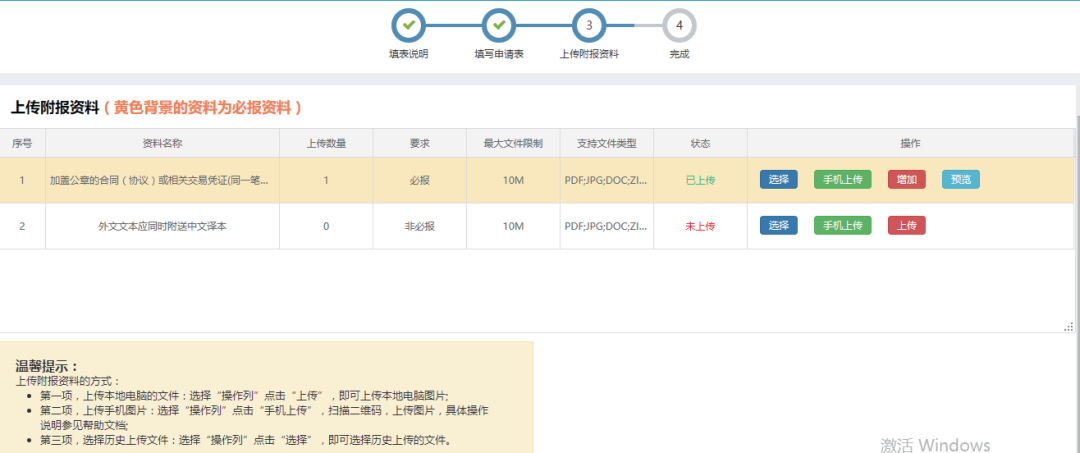Click 未上传 status text
The height and width of the screenshot is (453, 1080).
pos(700,226)
